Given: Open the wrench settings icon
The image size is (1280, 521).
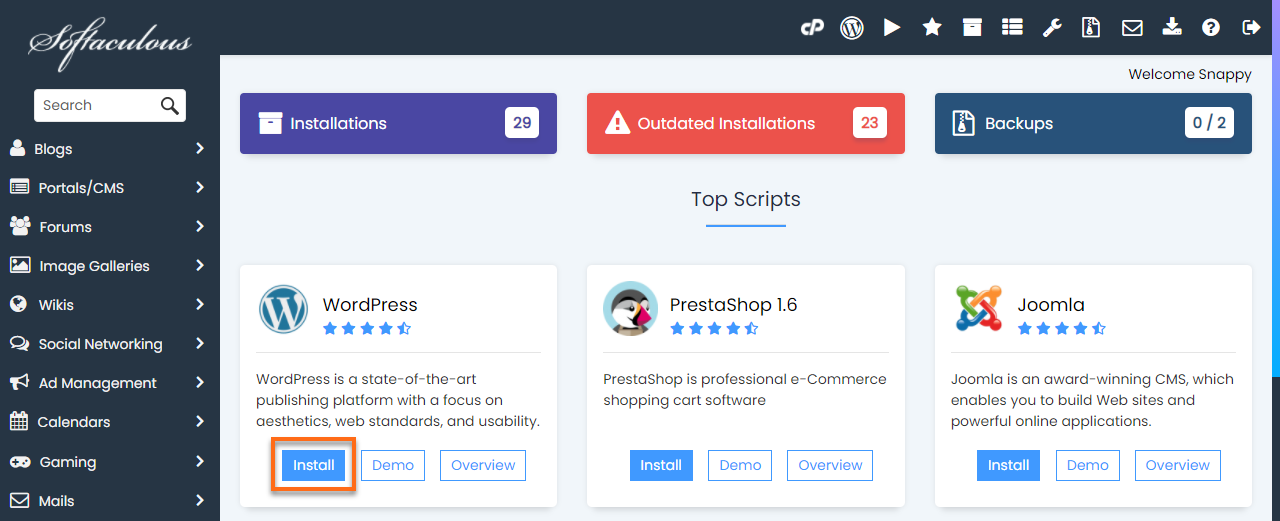Looking at the screenshot, I should [1052, 28].
